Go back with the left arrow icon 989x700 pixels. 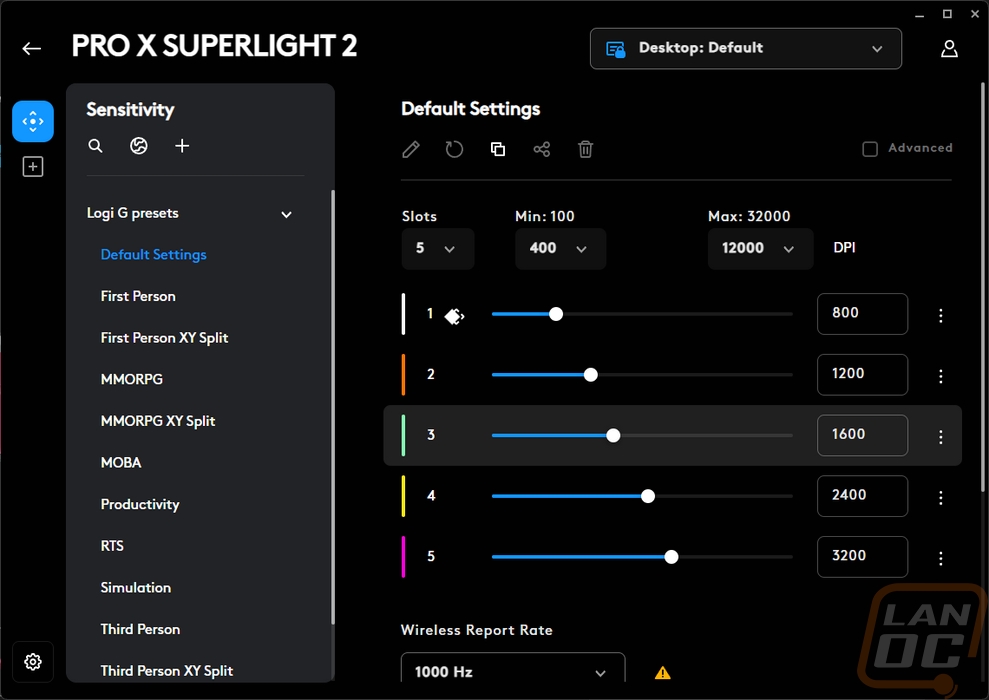coord(32,49)
